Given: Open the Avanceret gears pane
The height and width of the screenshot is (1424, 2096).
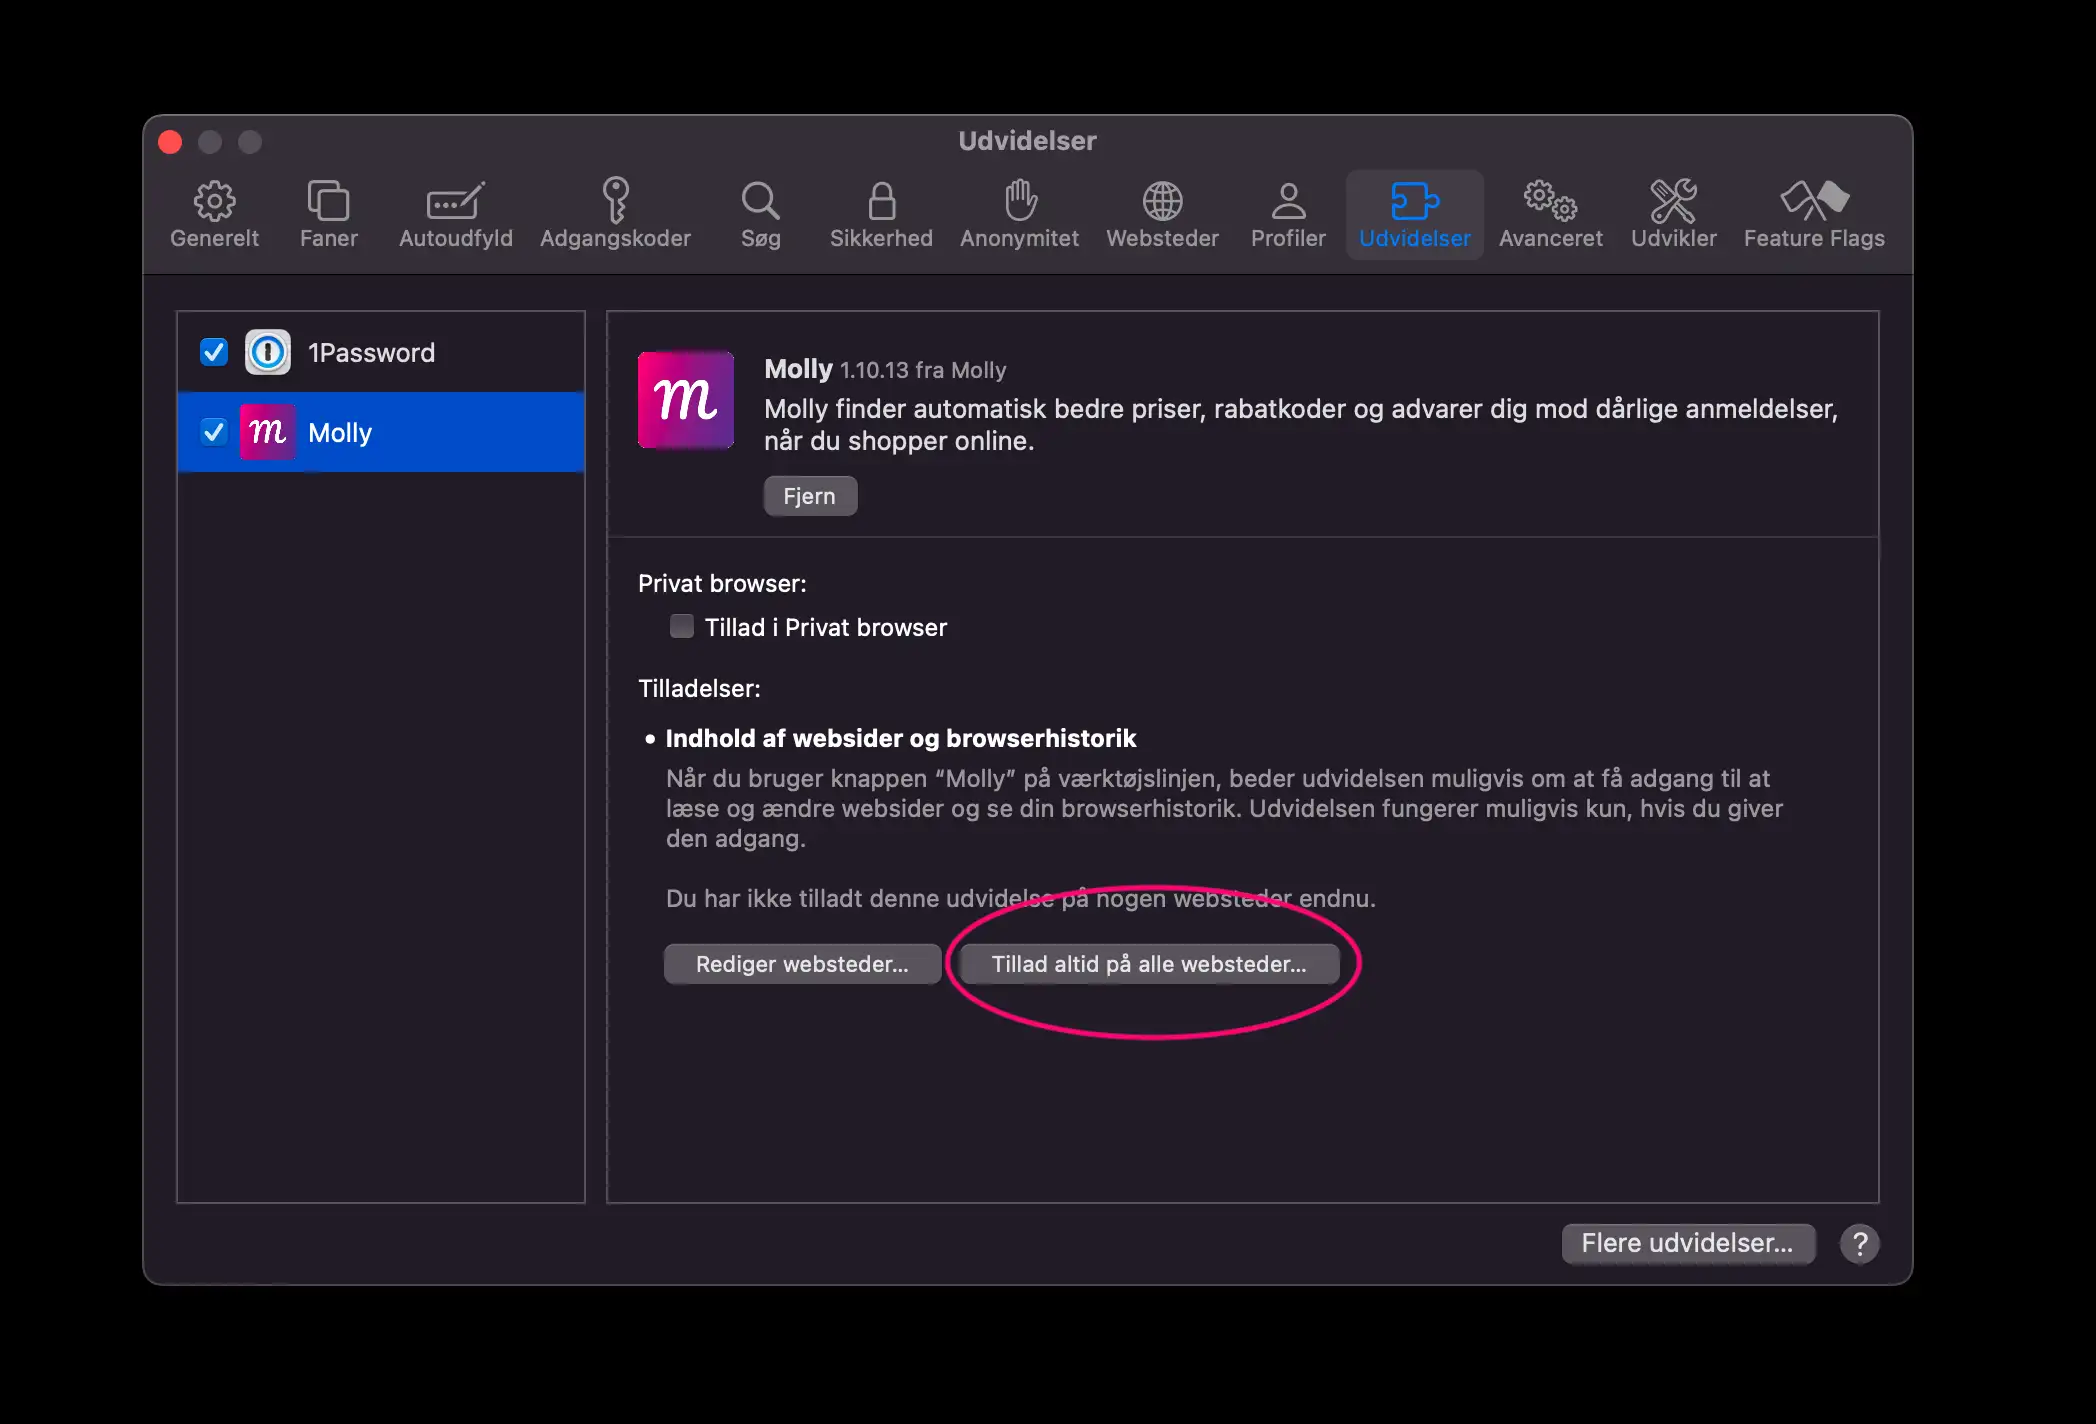Looking at the screenshot, I should coord(1550,214).
